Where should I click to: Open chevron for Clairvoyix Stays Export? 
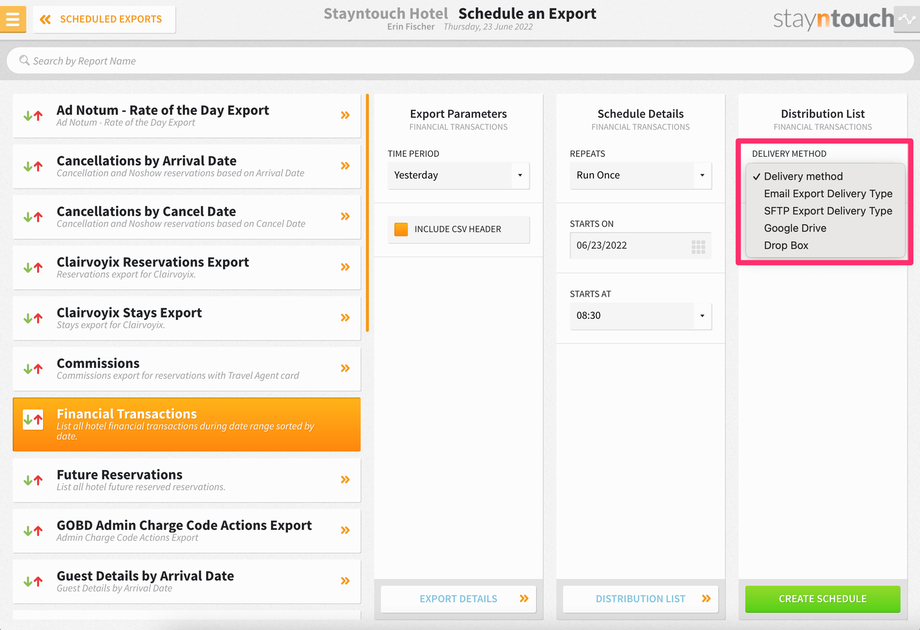coord(345,317)
